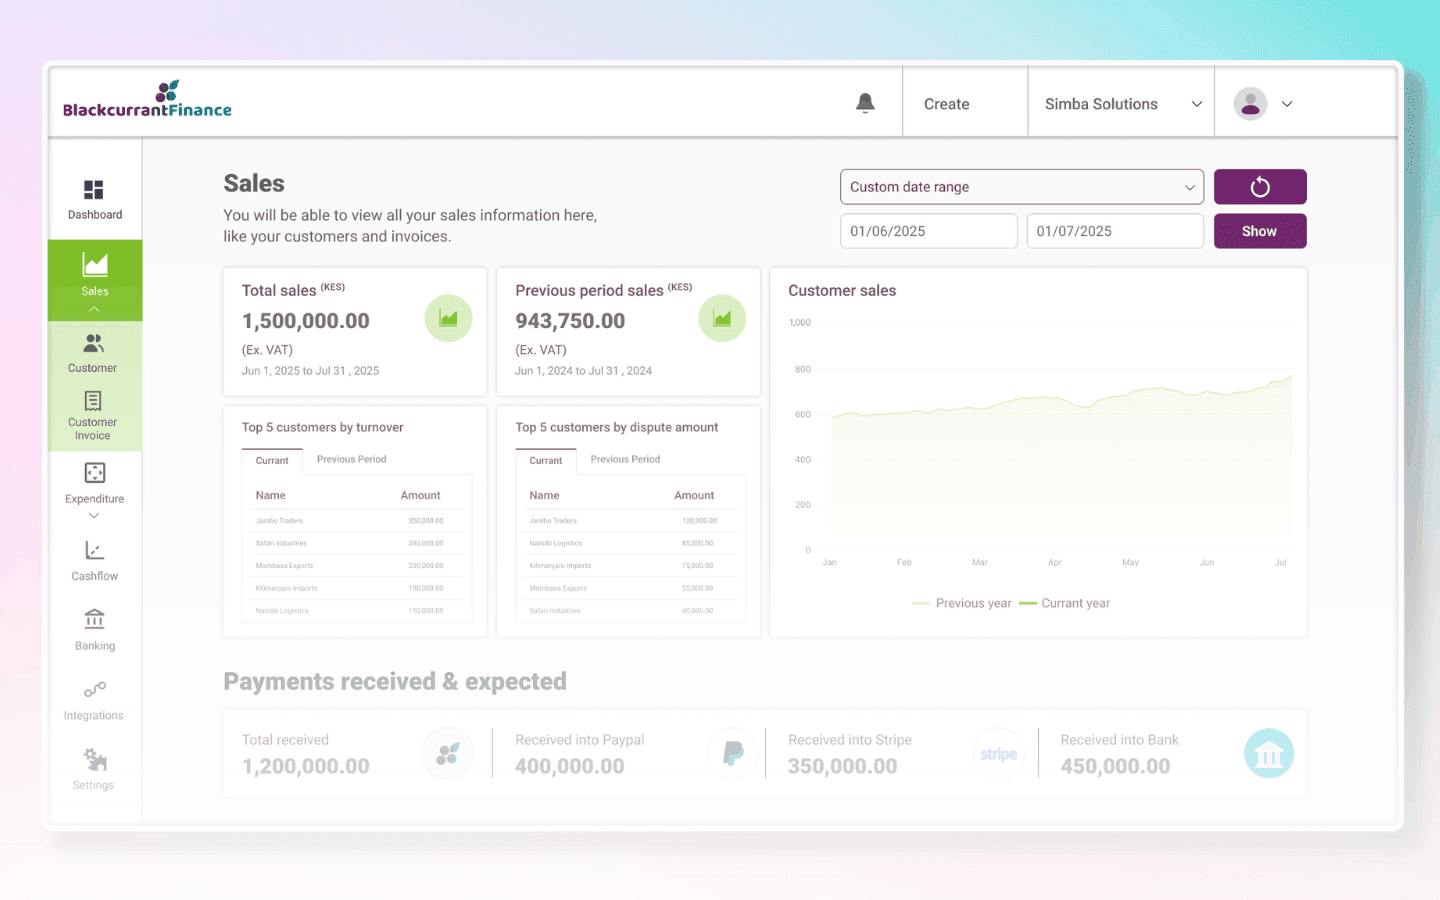Select the Sales icon in the sidebar
This screenshot has height=900, width=1440.
[x=95, y=265]
